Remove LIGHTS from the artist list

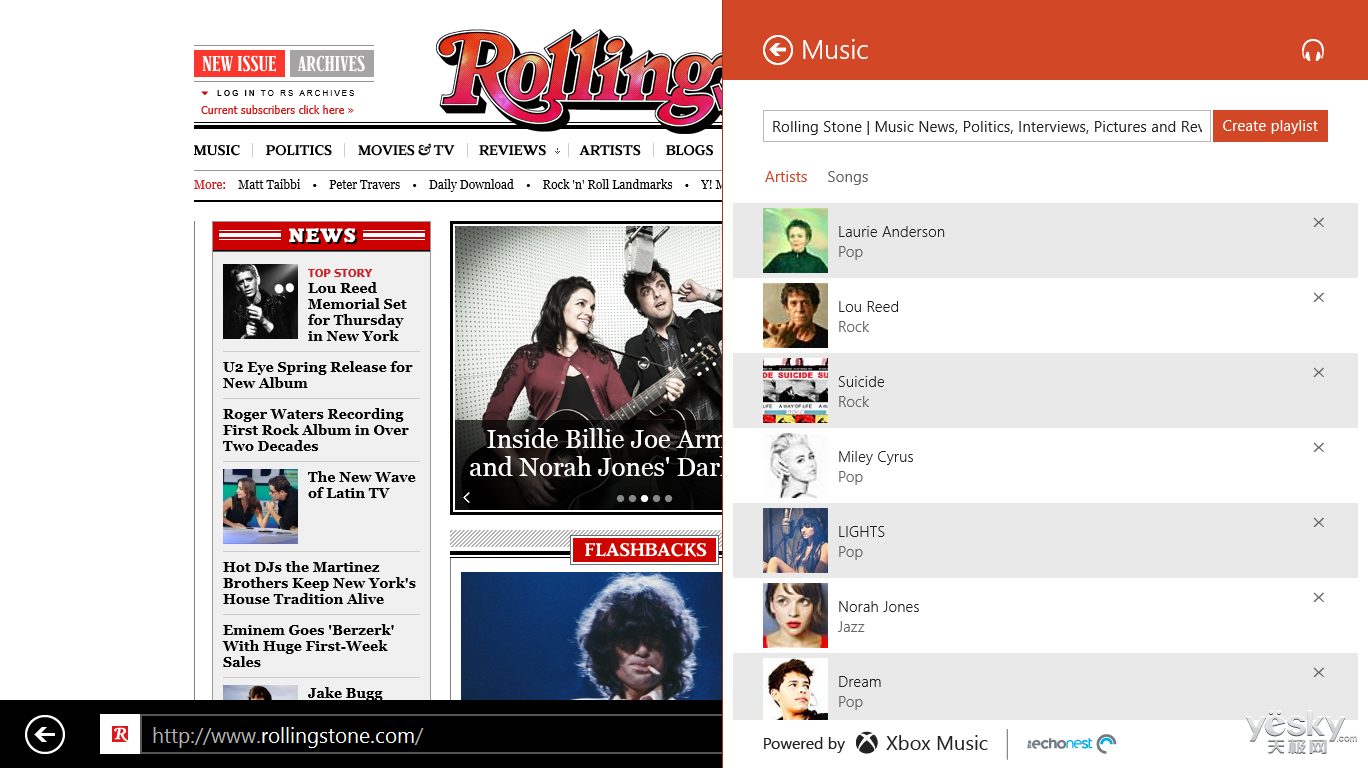coord(1318,523)
